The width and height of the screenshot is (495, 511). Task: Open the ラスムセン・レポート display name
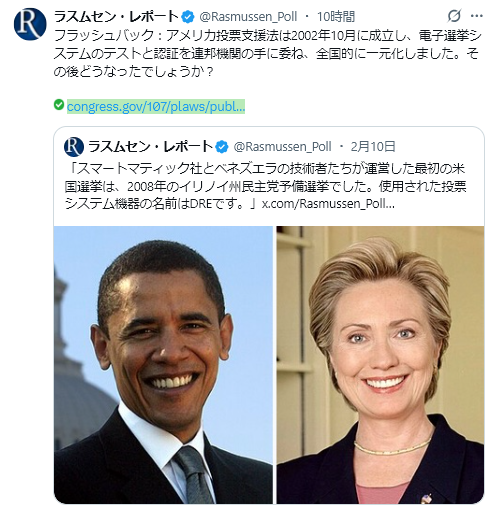tap(116, 16)
